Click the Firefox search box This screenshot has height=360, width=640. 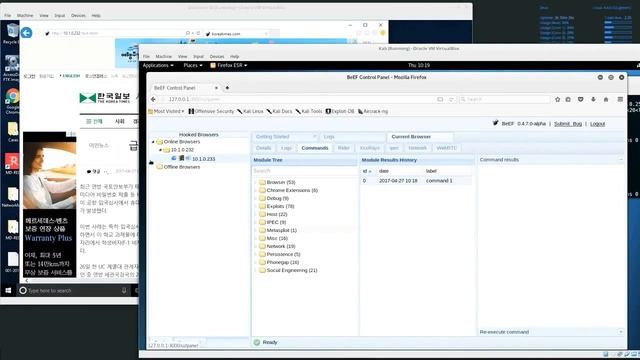505,99
